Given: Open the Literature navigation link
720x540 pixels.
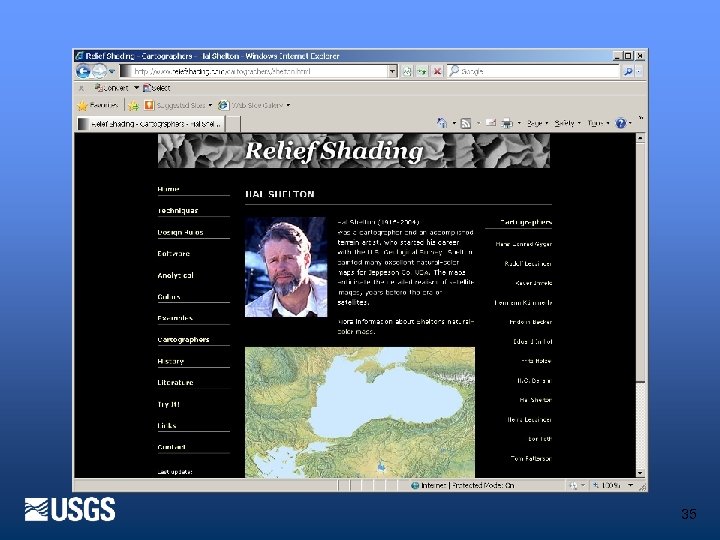Looking at the screenshot, I should click(175, 382).
